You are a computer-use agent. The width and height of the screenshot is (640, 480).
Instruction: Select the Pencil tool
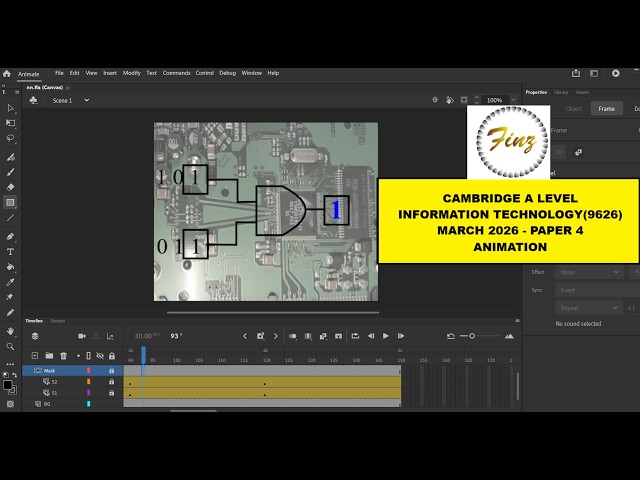(10, 313)
